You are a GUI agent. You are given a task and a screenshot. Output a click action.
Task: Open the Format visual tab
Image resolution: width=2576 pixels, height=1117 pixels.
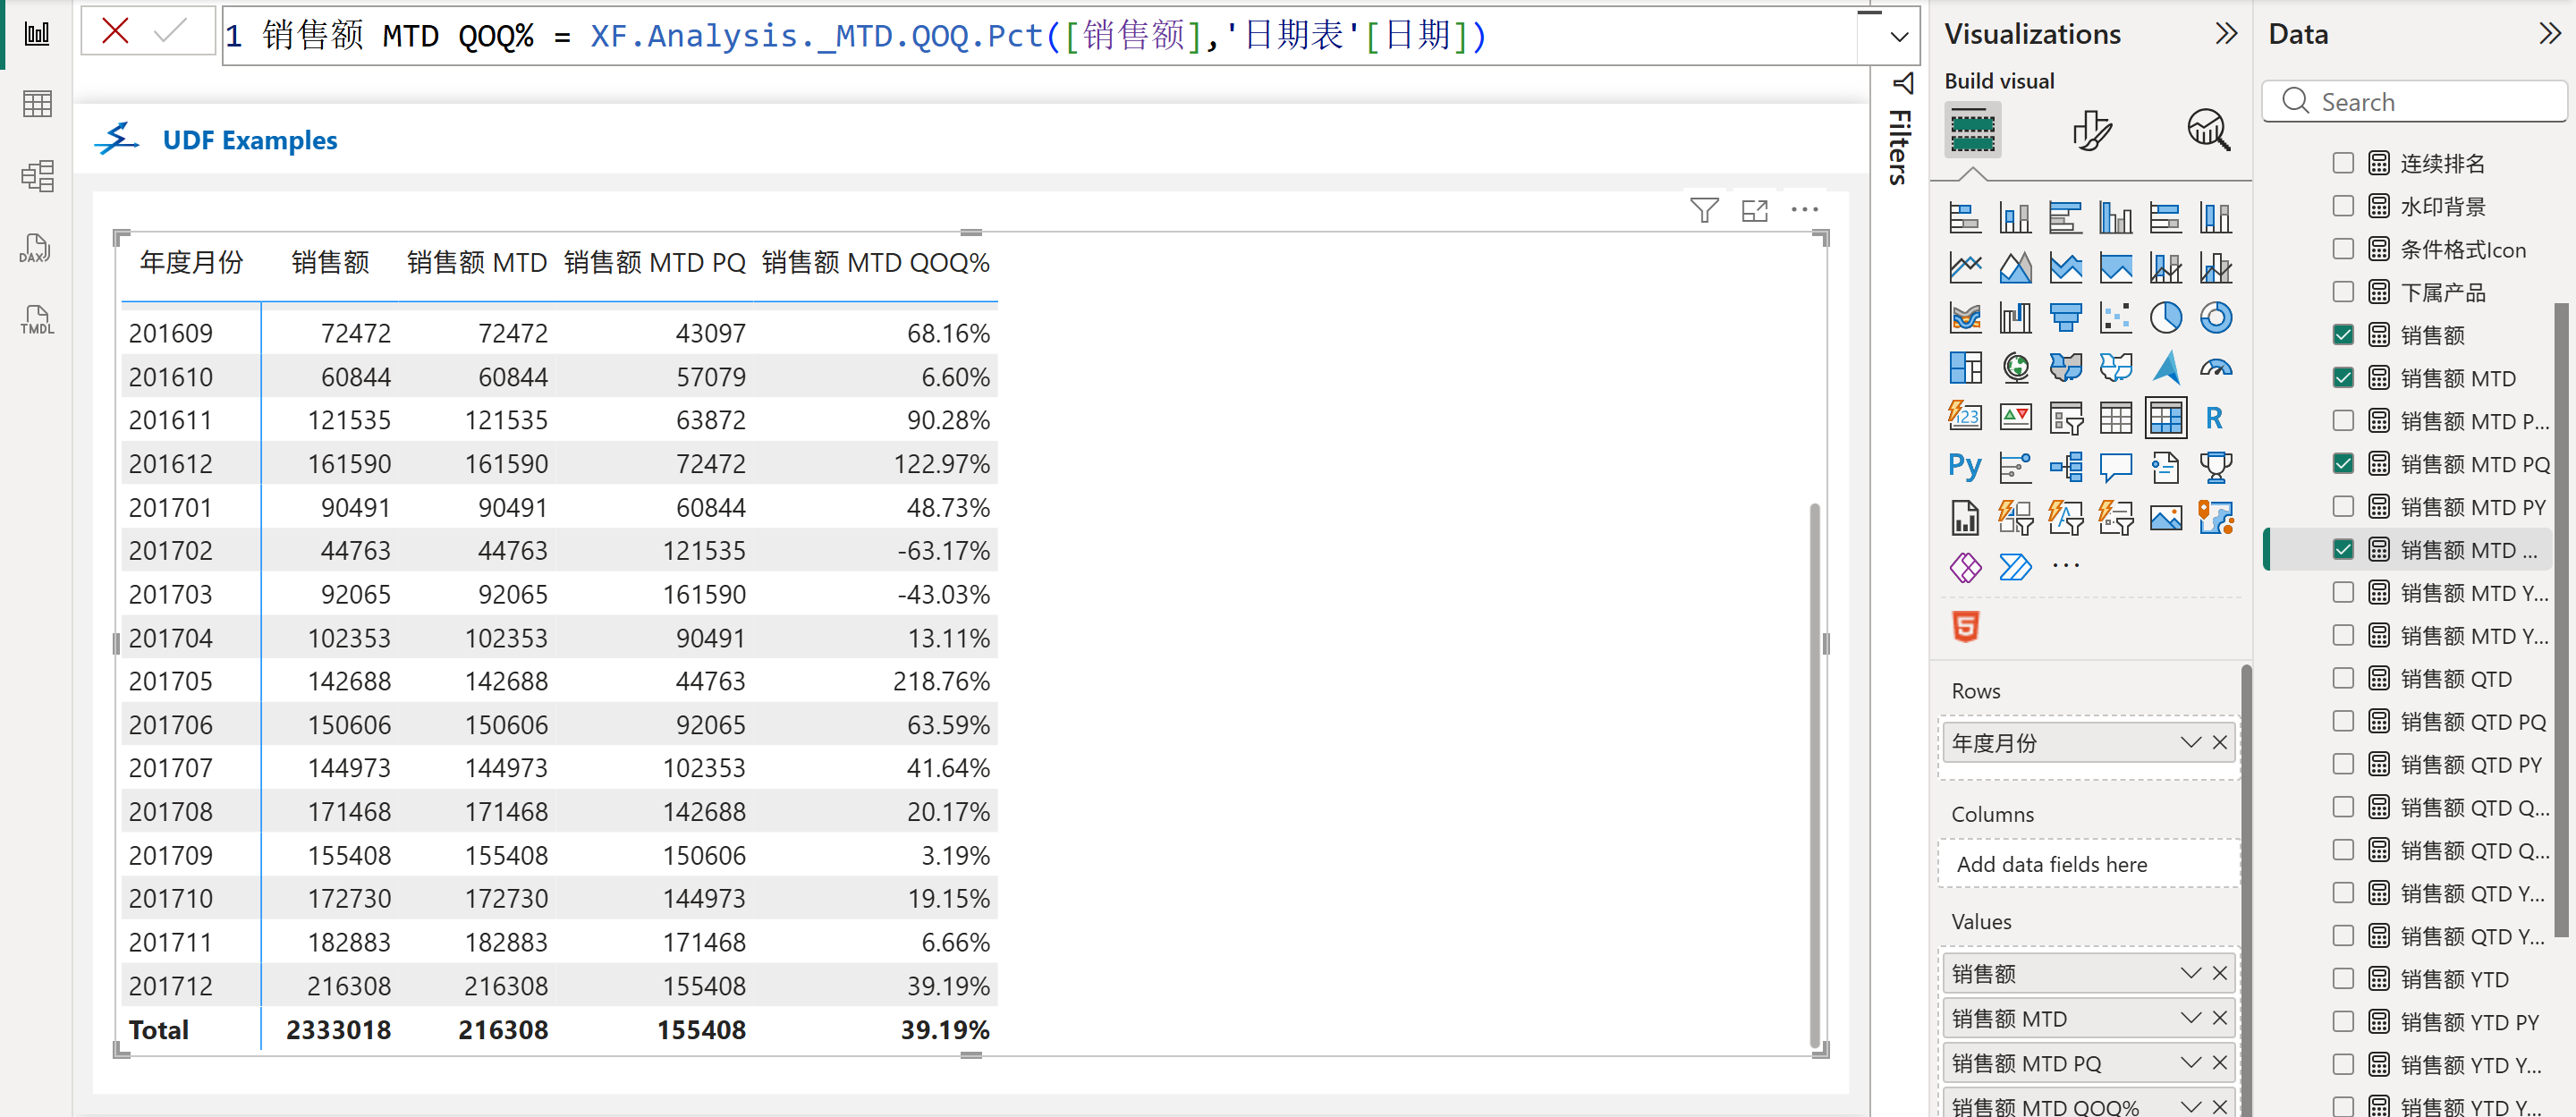[2090, 131]
